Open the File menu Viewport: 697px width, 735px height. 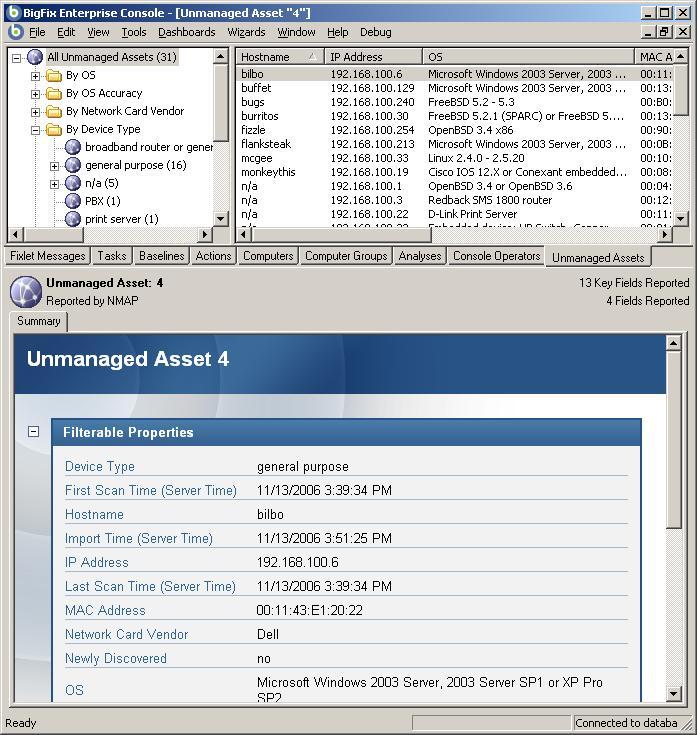pyautogui.click(x=37, y=32)
